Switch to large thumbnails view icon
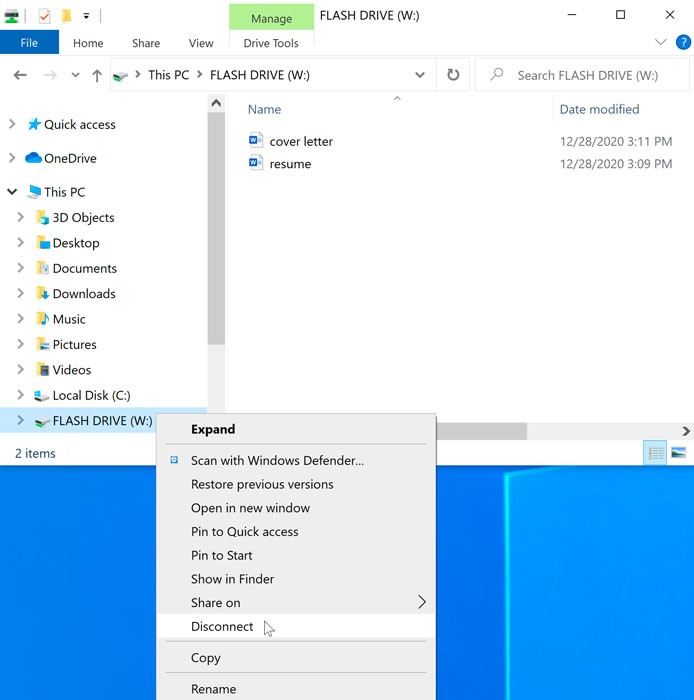The width and height of the screenshot is (694, 700). (679, 453)
